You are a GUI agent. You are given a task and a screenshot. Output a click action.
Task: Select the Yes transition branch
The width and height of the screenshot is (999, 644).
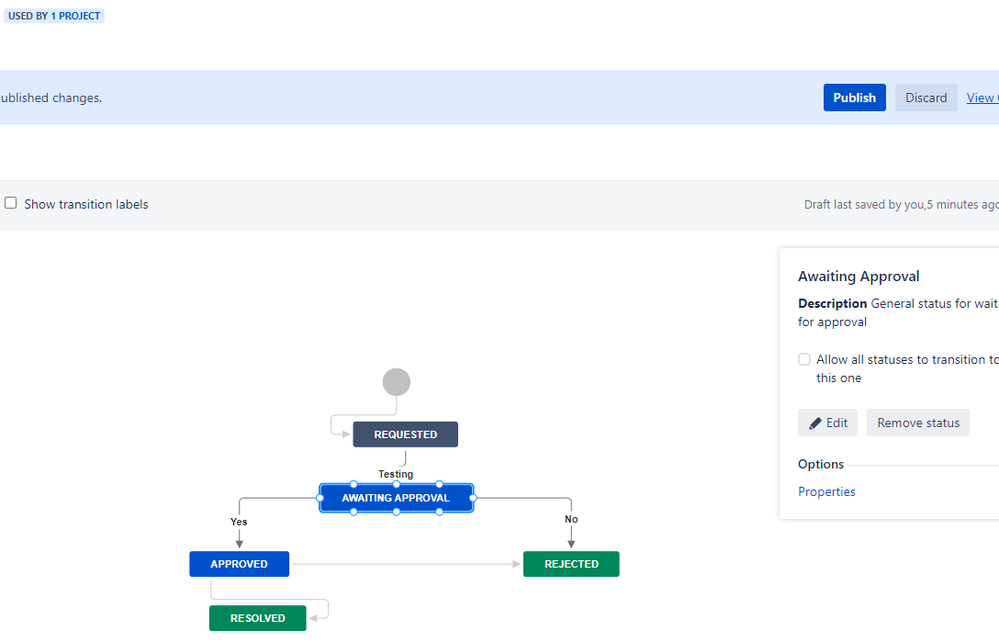238,521
